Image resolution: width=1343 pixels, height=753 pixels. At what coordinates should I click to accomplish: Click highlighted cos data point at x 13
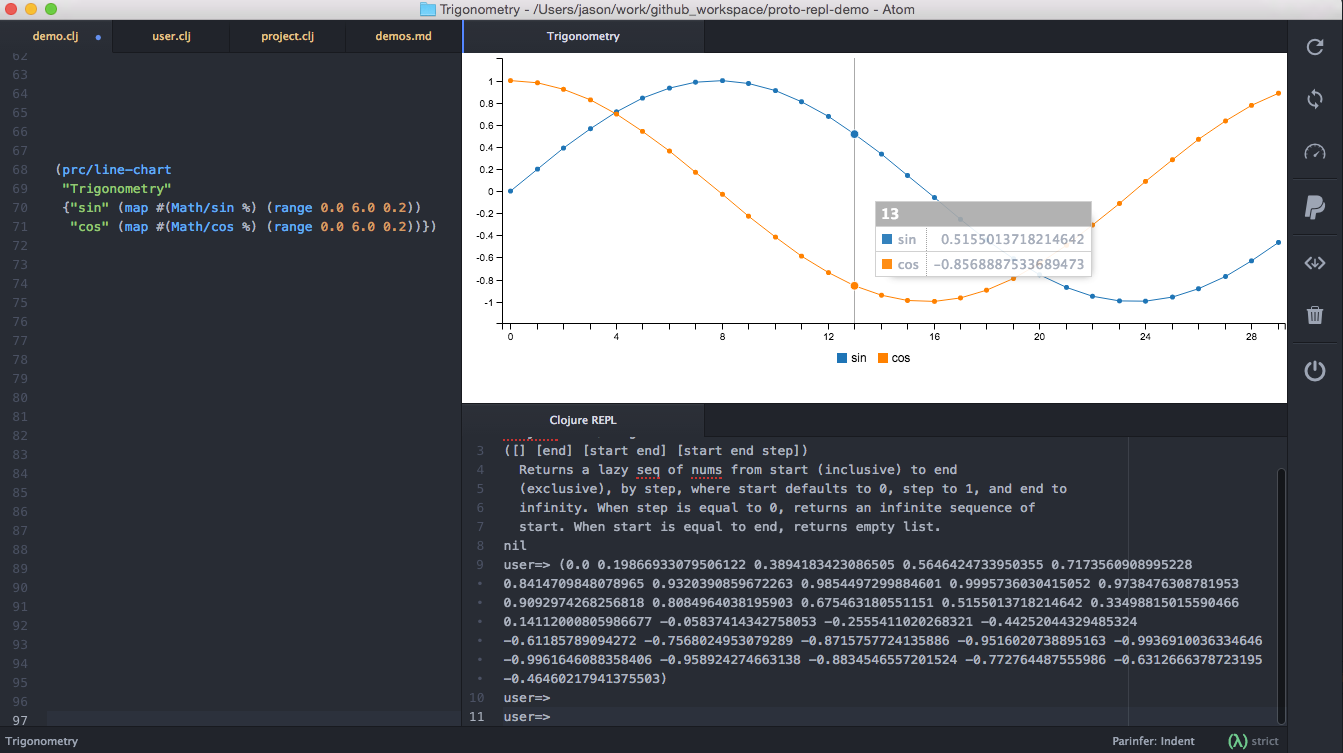click(854, 286)
